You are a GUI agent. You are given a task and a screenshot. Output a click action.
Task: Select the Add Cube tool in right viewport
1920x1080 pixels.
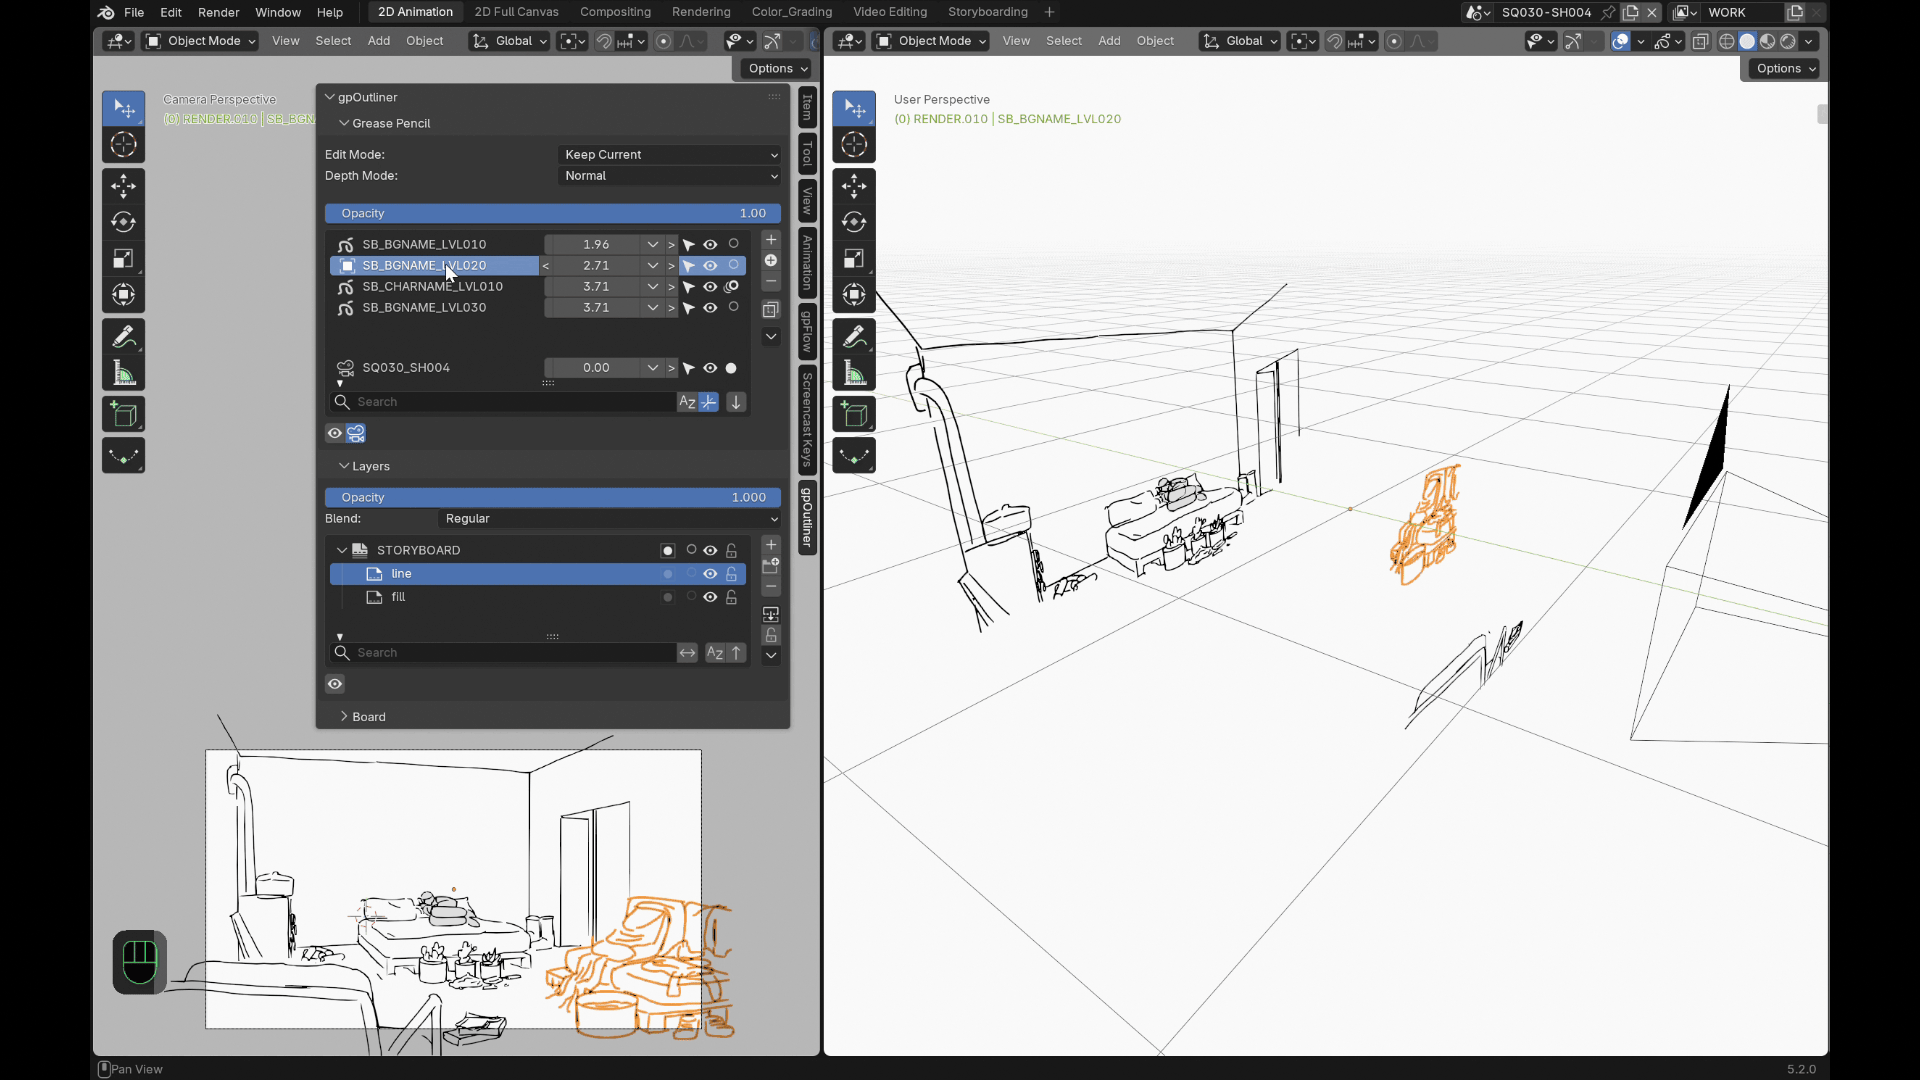(x=854, y=414)
